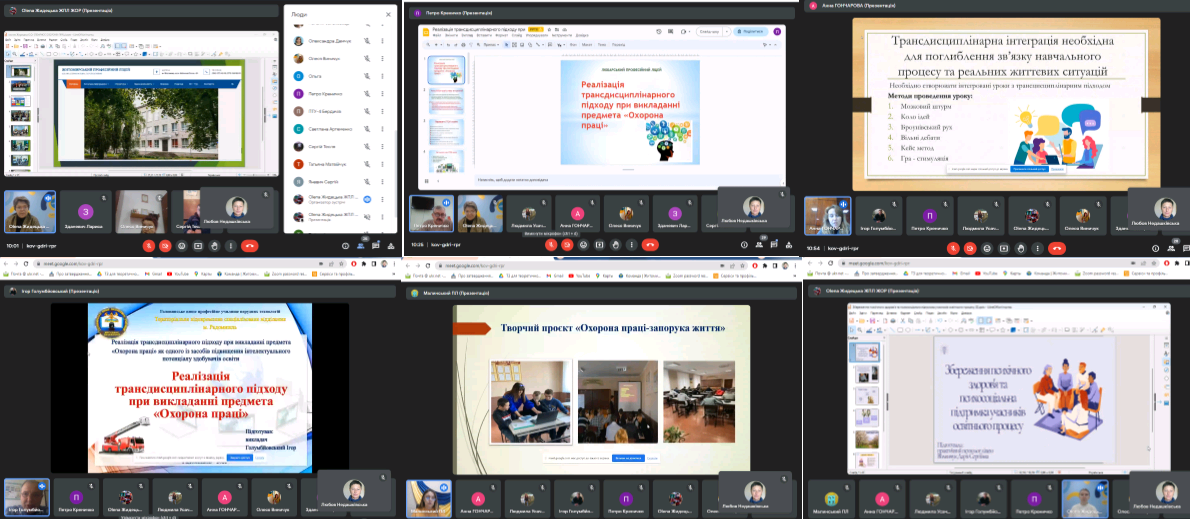1190x519 pixels.
Task: Click red leave call button in 10:54 meeting
Action: click(x=1056, y=246)
